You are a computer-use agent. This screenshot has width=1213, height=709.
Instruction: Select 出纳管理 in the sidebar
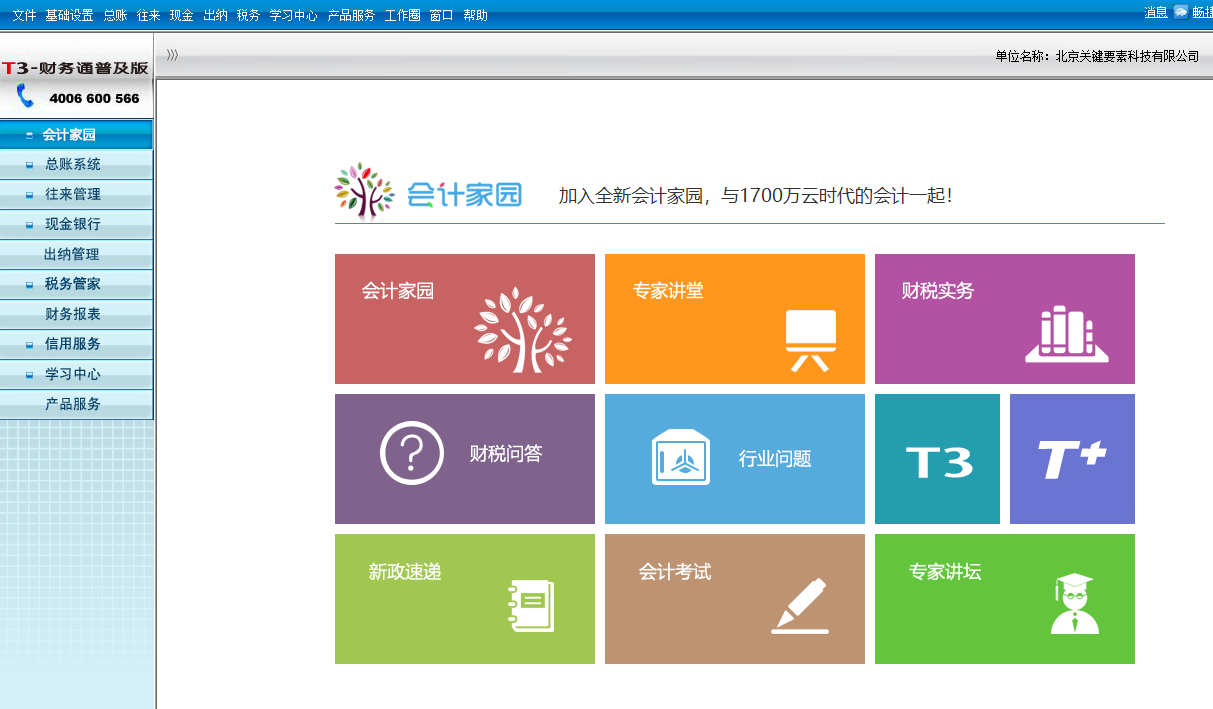[76, 254]
